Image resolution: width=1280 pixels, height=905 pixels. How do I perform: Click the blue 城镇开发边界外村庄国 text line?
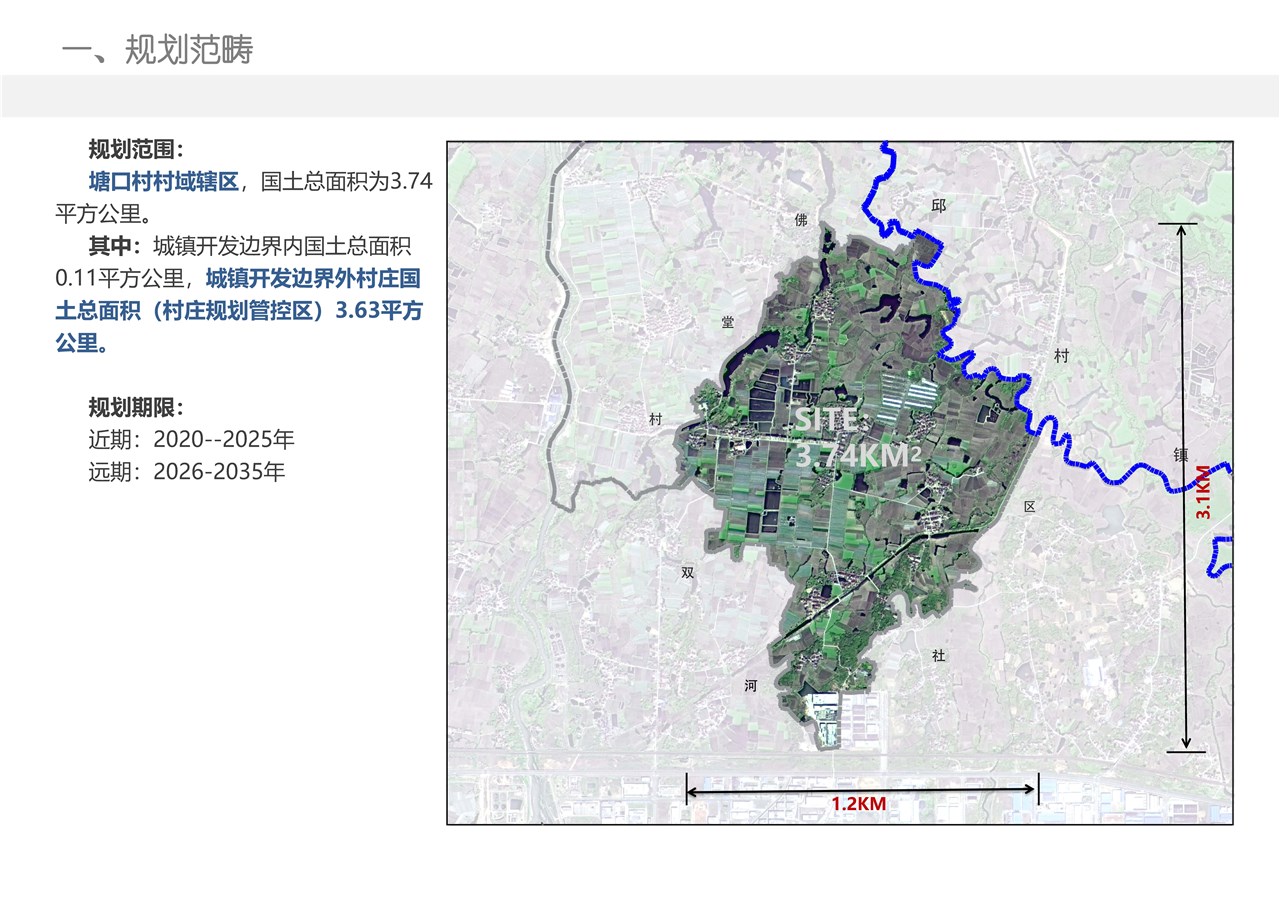313,278
